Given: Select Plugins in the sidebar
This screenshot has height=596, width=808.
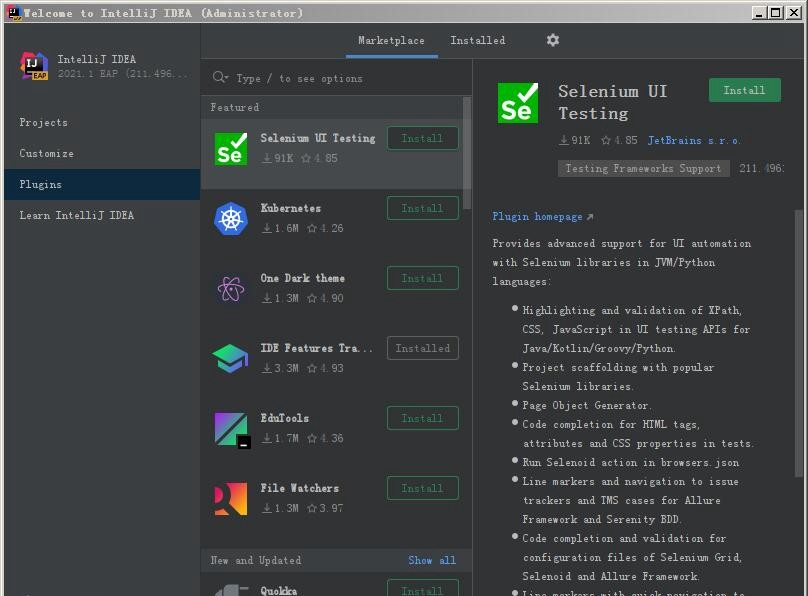Looking at the screenshot, I should [x=102, y=184].
